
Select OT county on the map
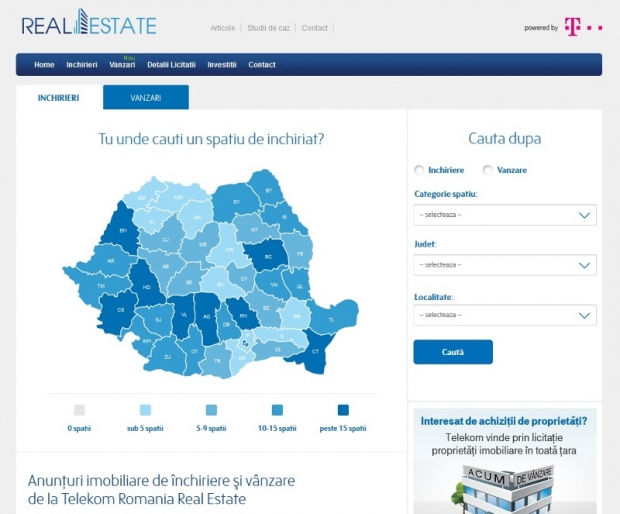click(194, 351)
